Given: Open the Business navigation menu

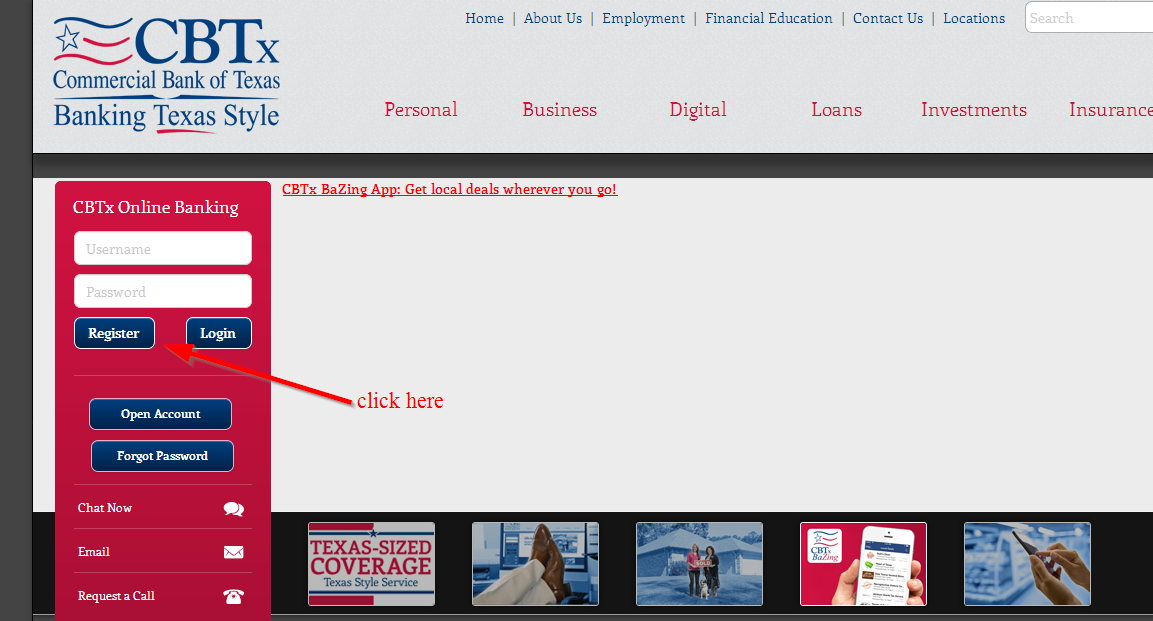Looking at the screenshot, I should click(x=560, y=110).
